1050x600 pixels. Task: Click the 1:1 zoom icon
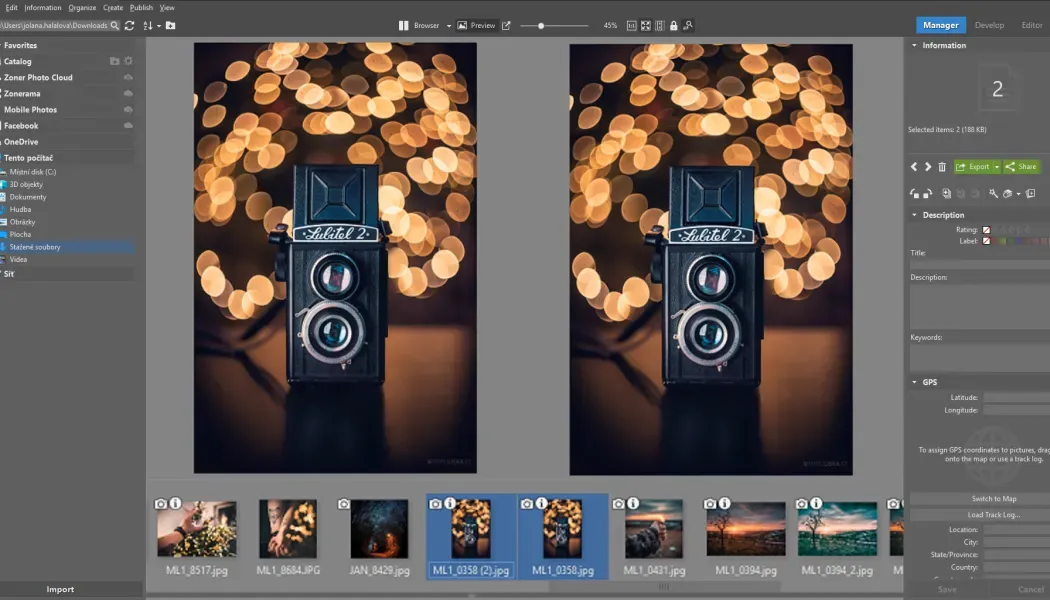632,25
